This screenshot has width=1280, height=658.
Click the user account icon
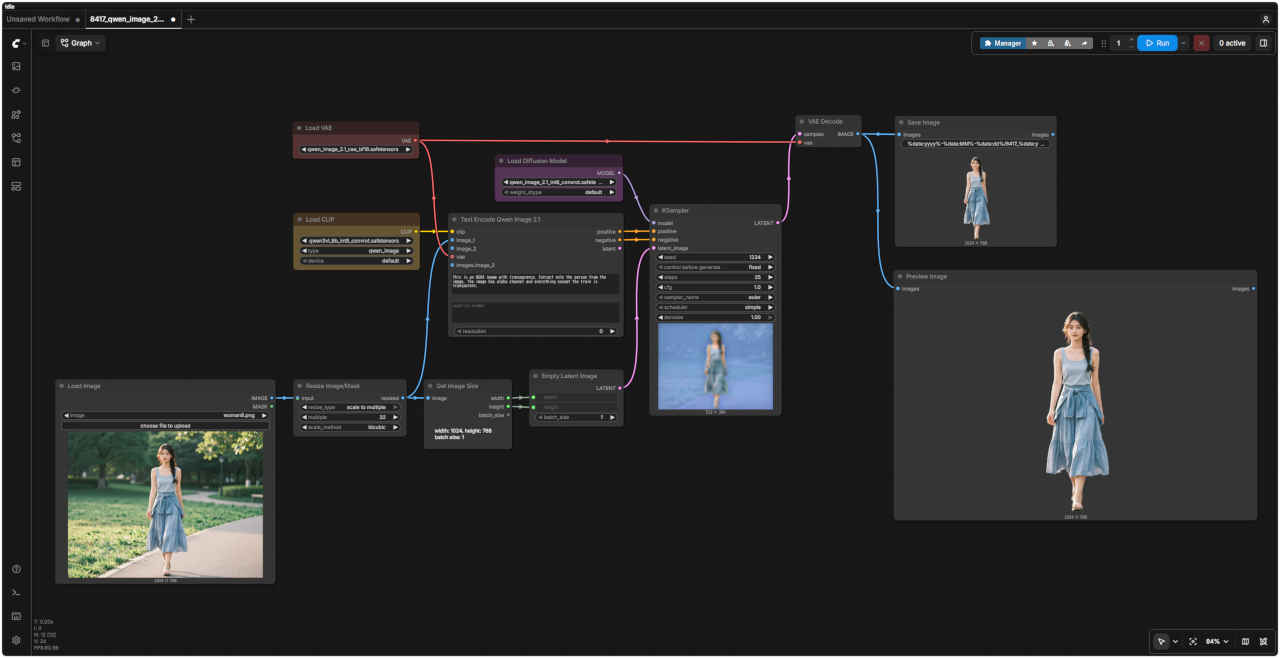[x=1266, y=19]
